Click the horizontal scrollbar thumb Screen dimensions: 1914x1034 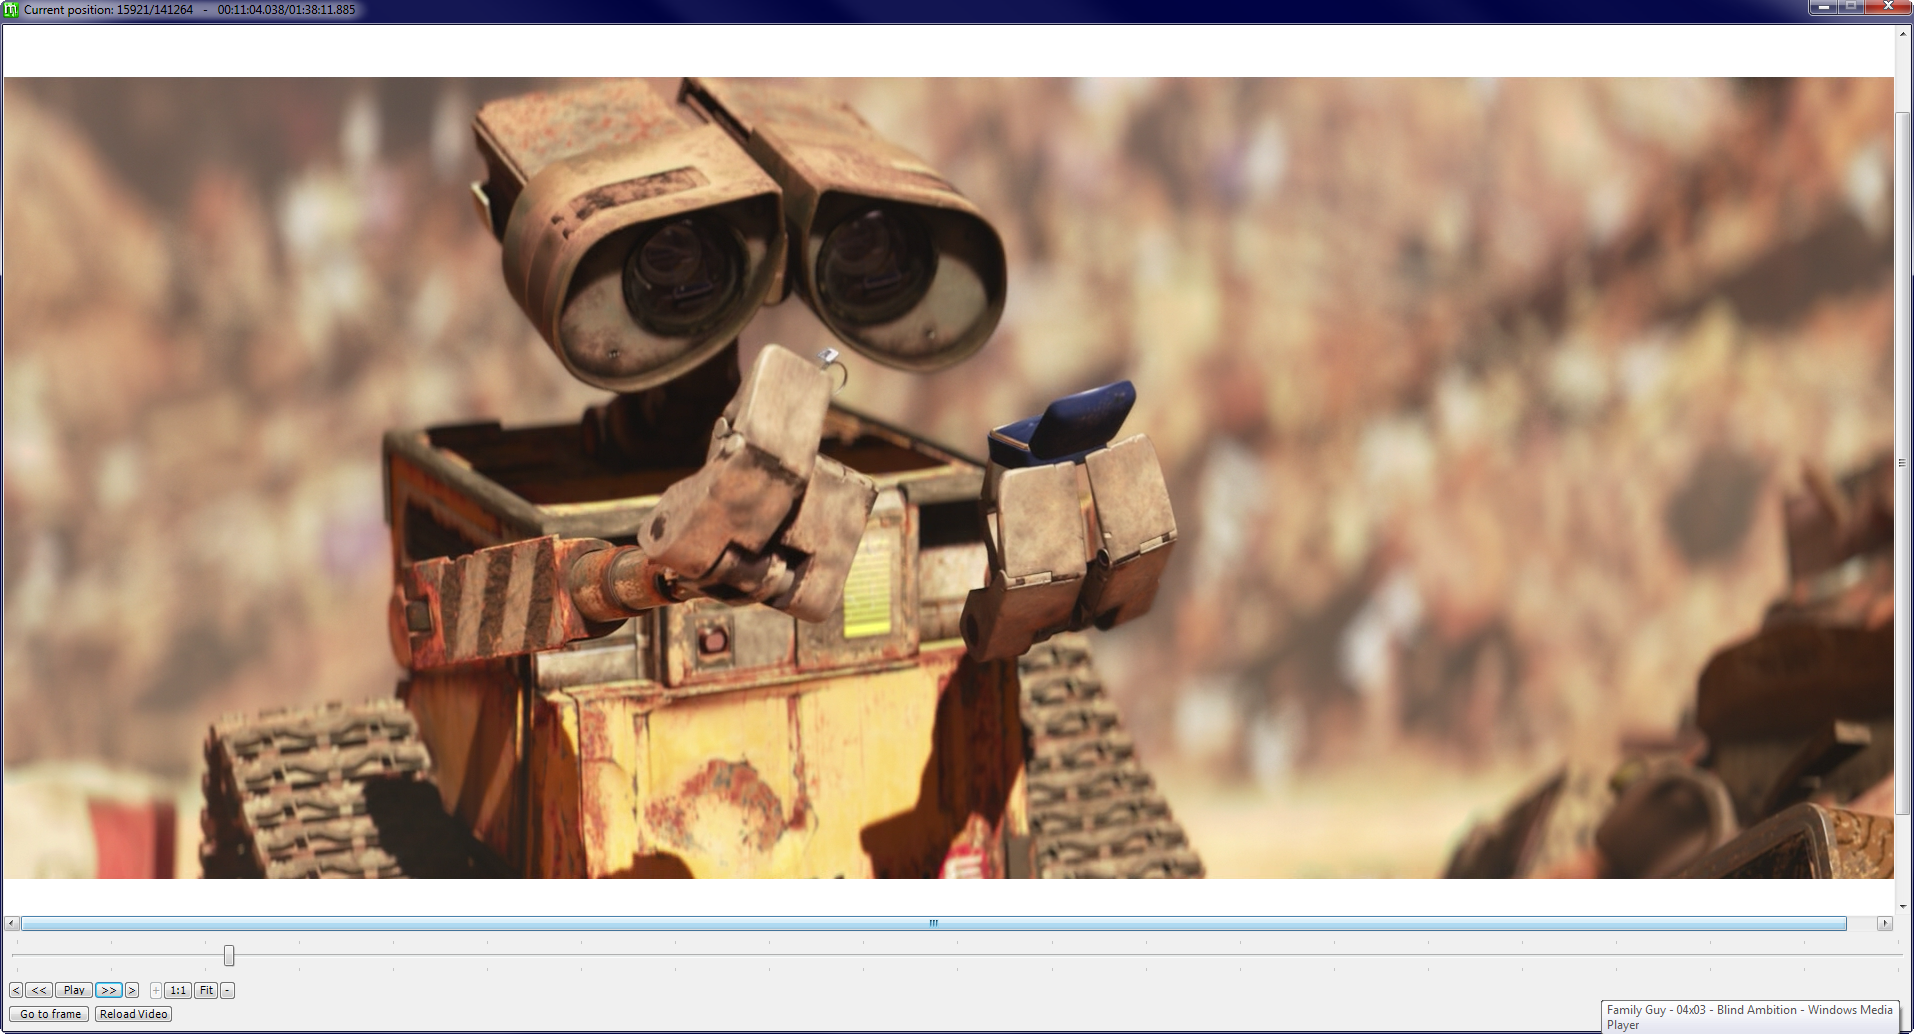(x=933, y=923)
